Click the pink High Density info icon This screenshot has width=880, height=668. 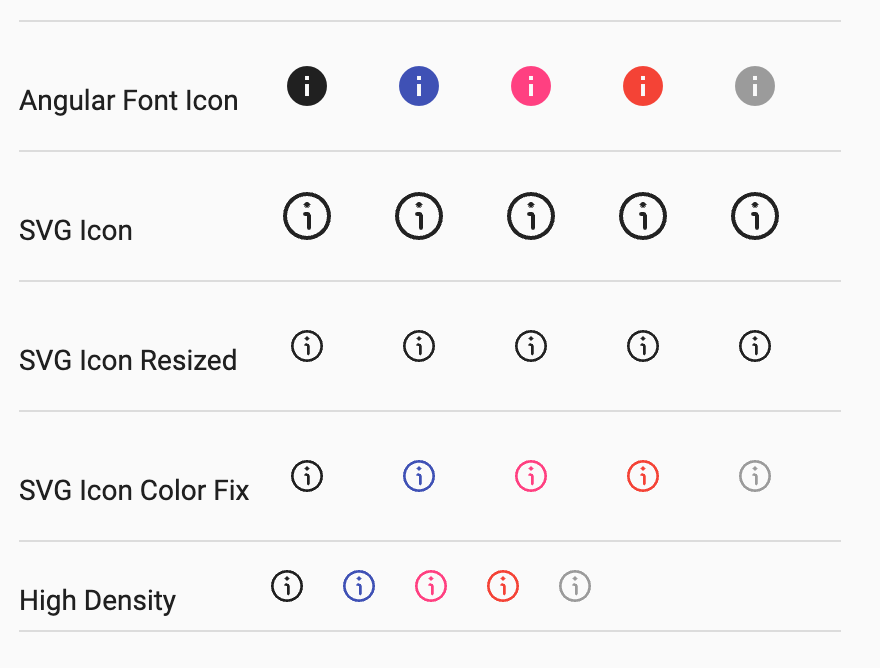[431, 586]
